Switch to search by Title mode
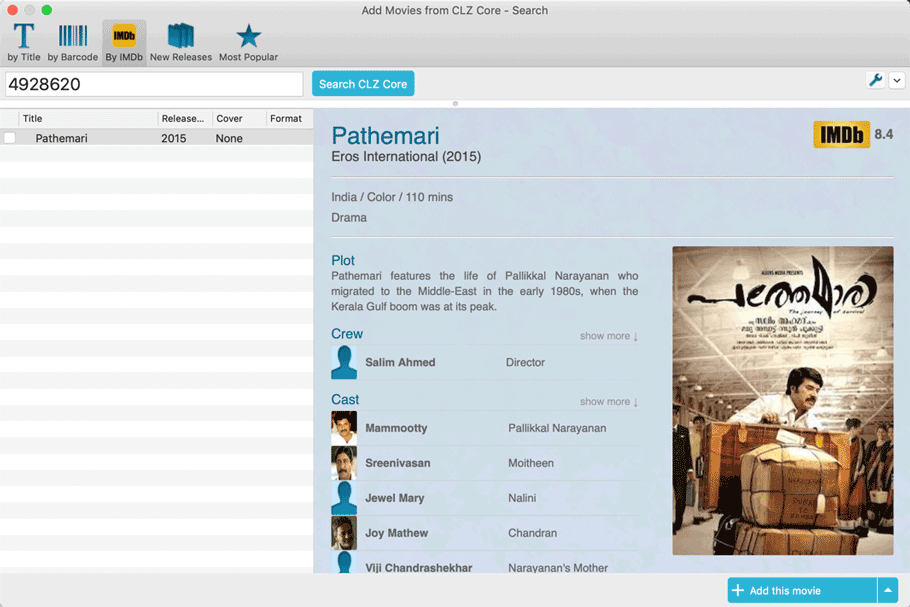 click(x=24, y=42)
